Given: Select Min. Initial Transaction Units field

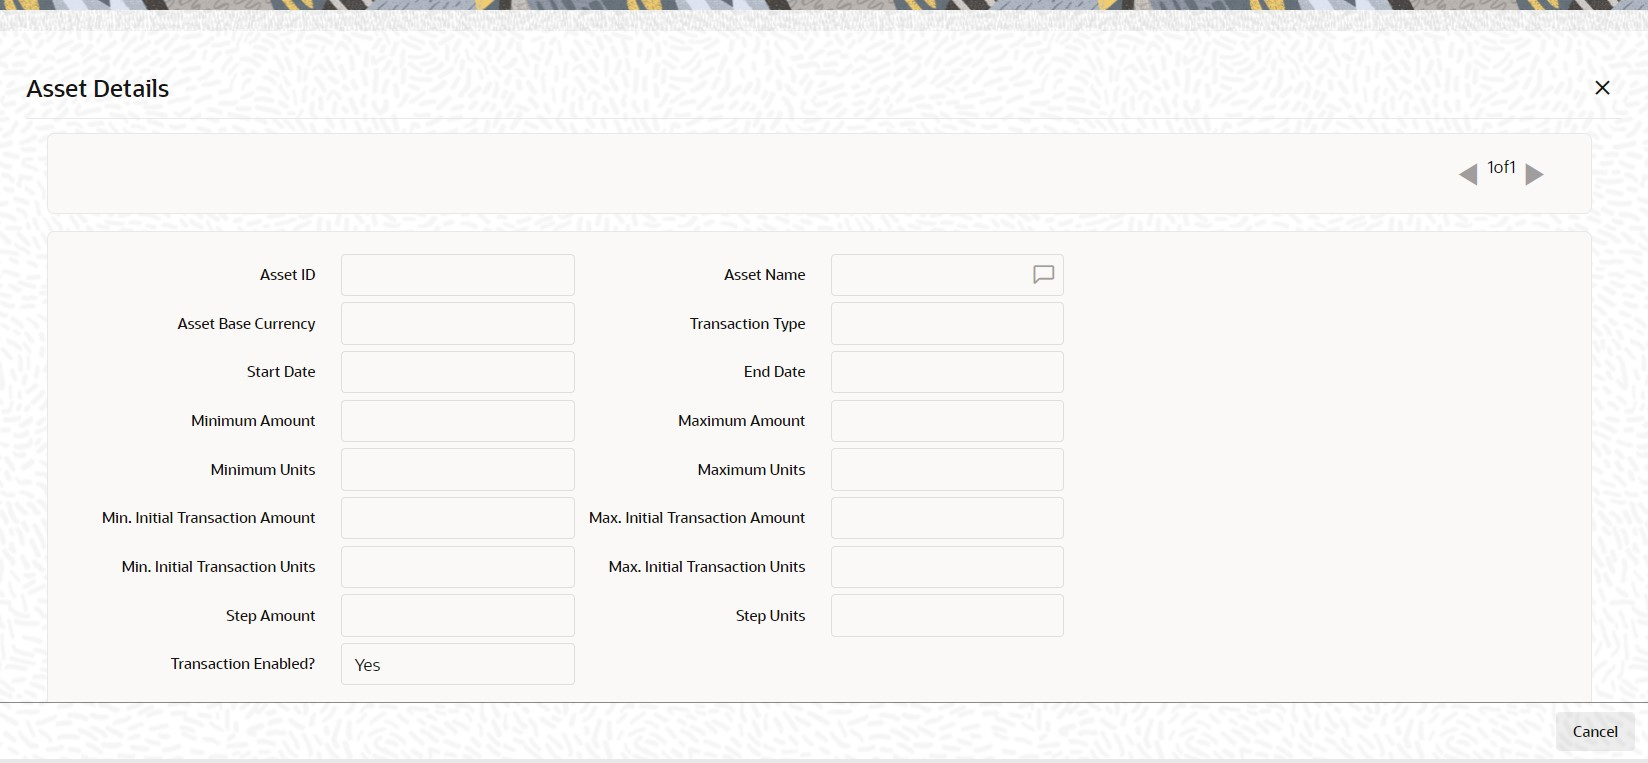Looking at the screenshot, I should (x=458, y=567).
